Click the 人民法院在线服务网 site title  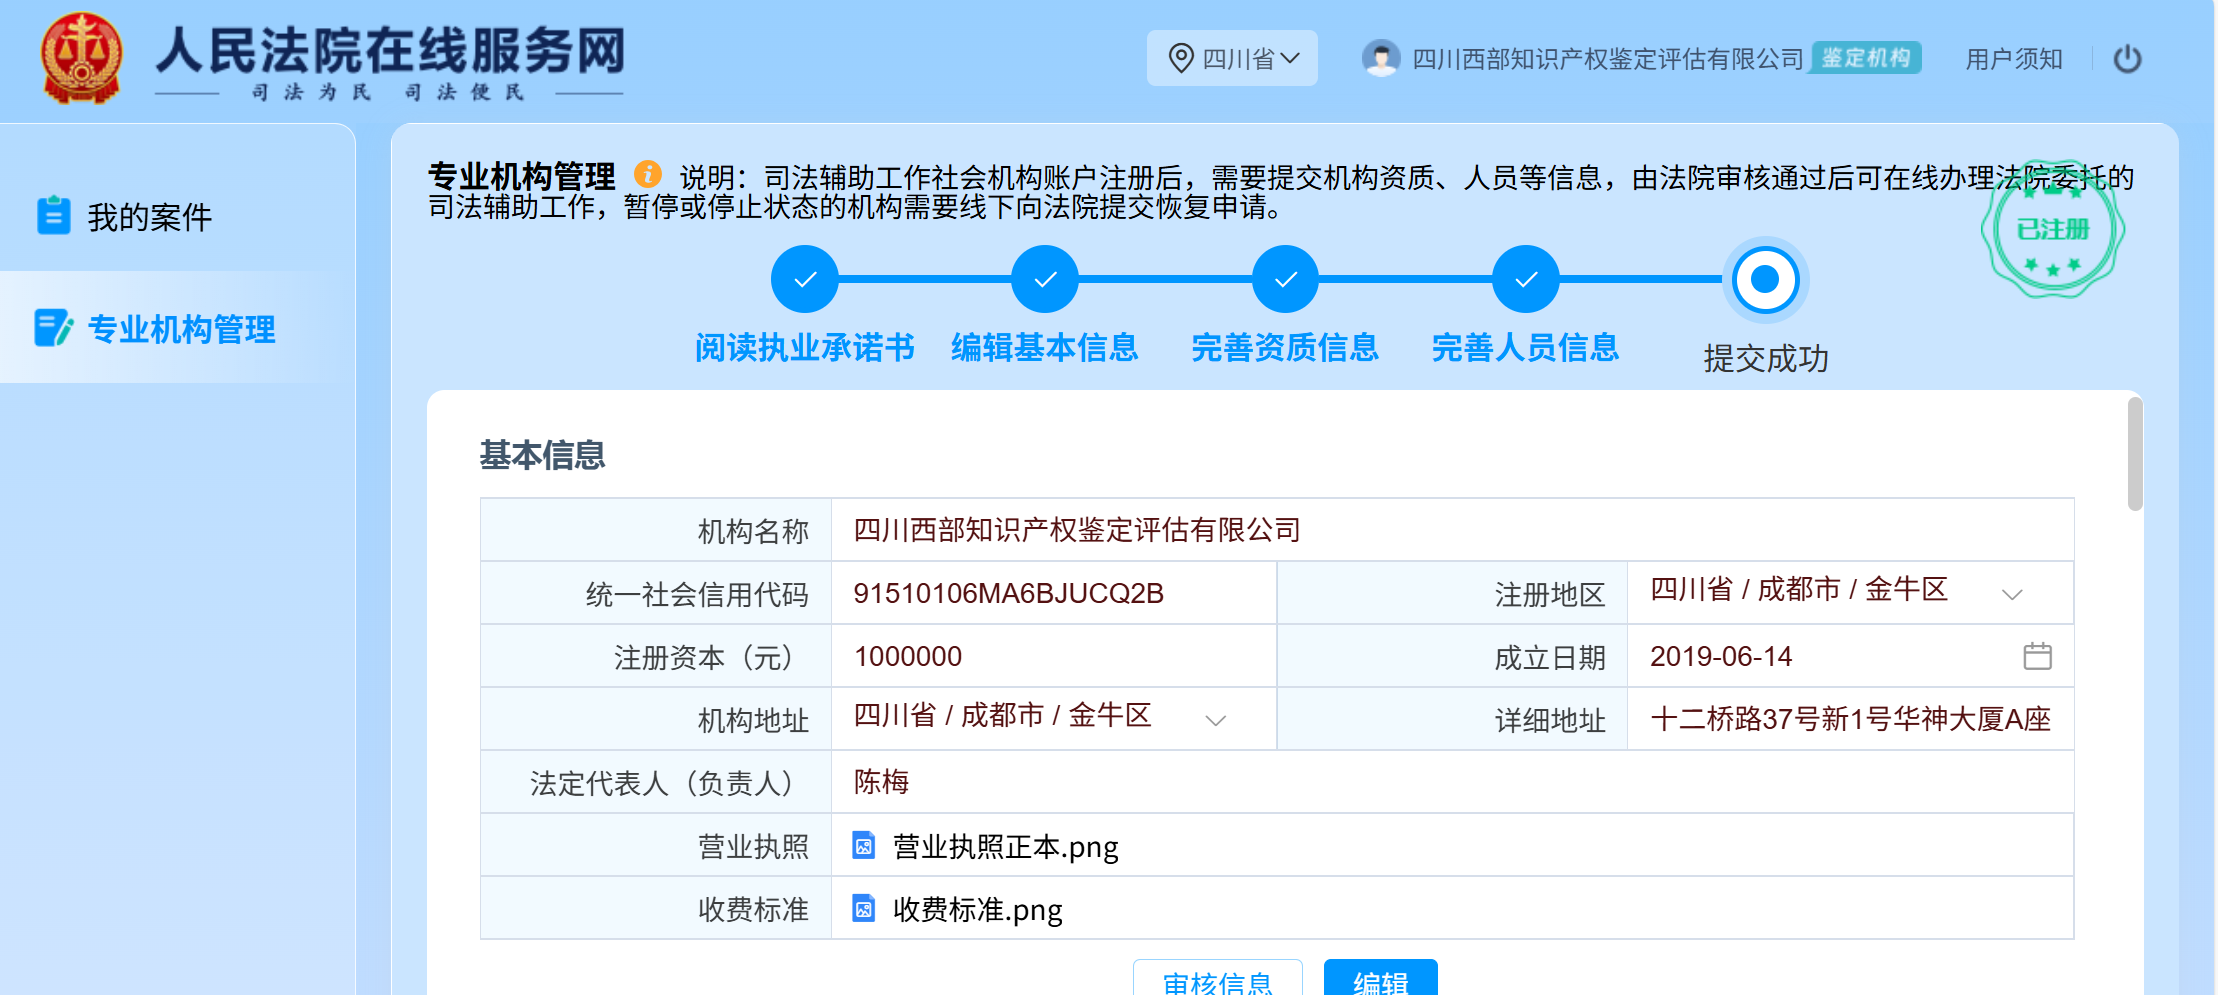pos(390,50)
